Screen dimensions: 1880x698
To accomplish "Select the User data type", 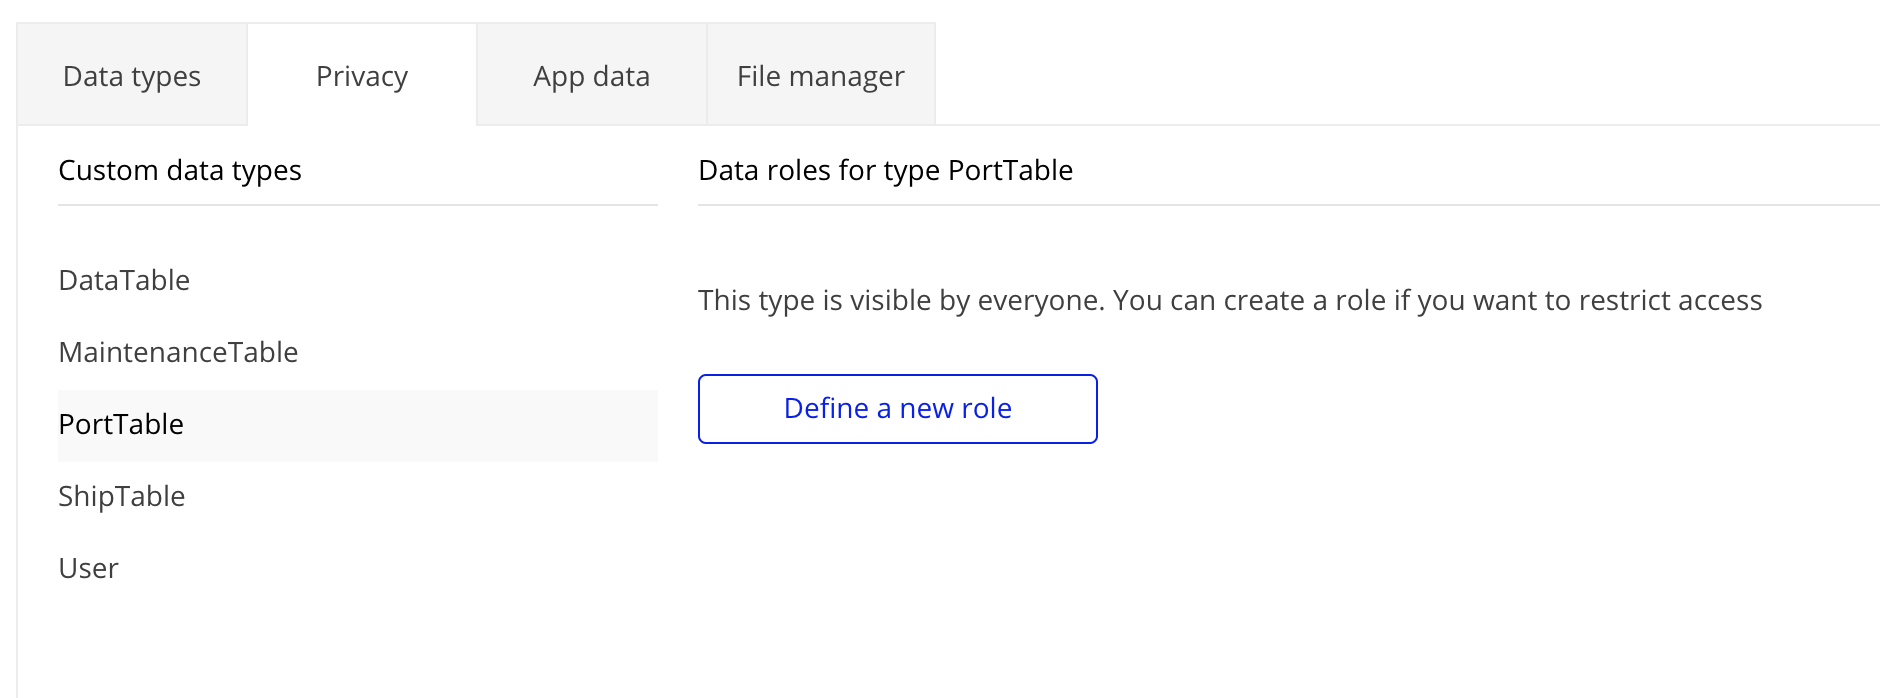I will point(358,569).
